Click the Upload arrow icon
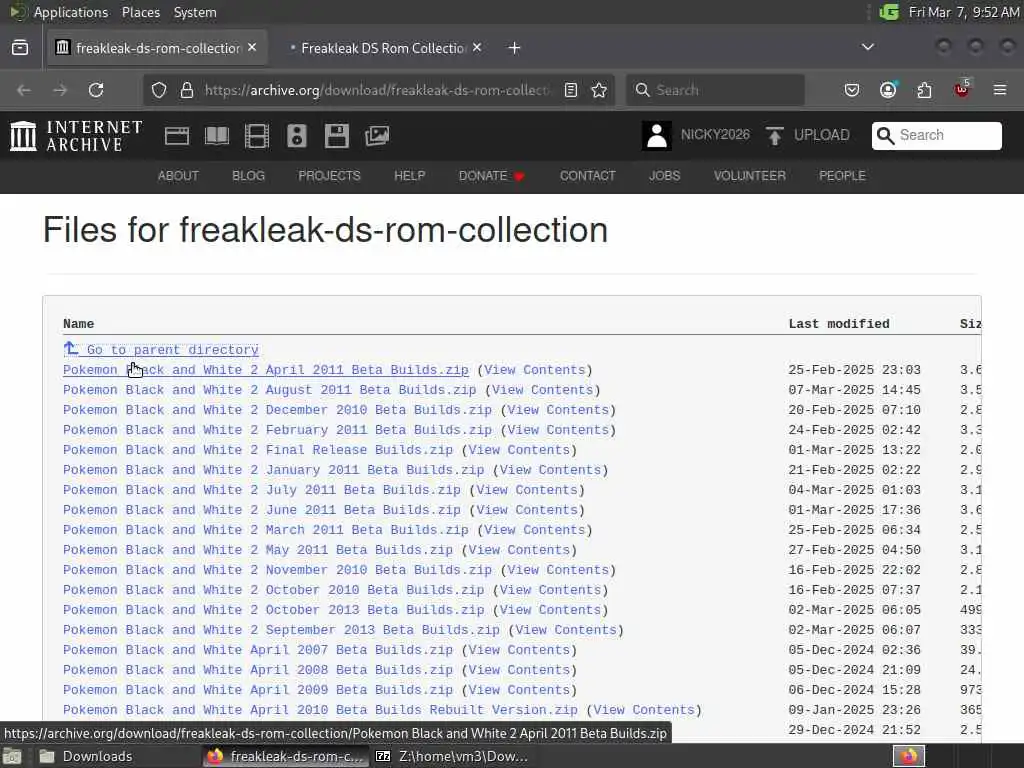 pos(775,136)
